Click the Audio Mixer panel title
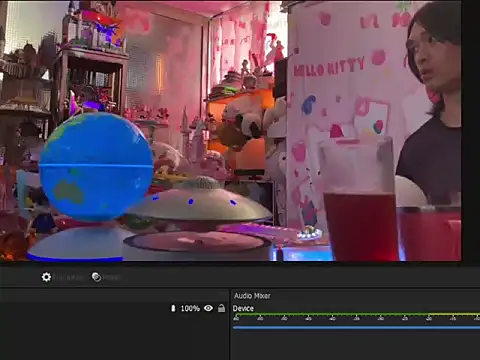The image size is (480, 360). click(x=252, y=296)
